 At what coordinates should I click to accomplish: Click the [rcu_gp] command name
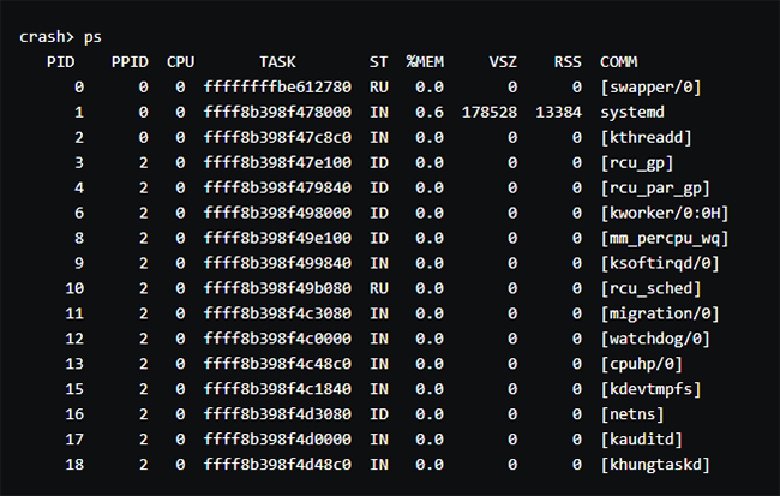(637, 163)
